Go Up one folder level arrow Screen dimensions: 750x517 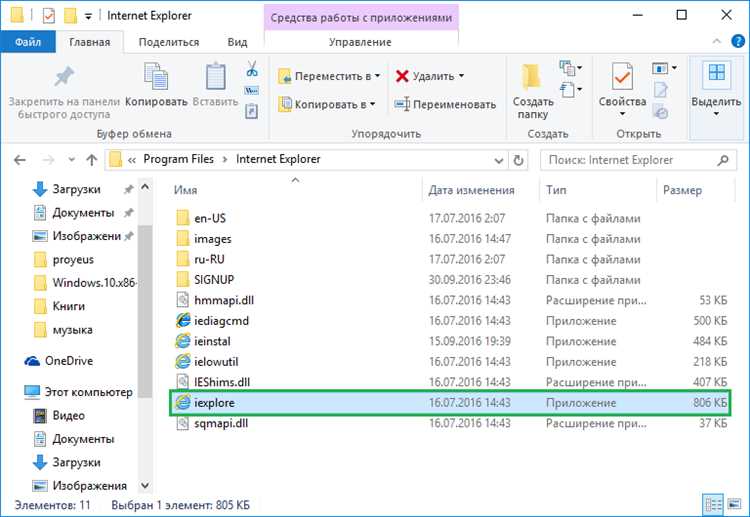(91, 160)
